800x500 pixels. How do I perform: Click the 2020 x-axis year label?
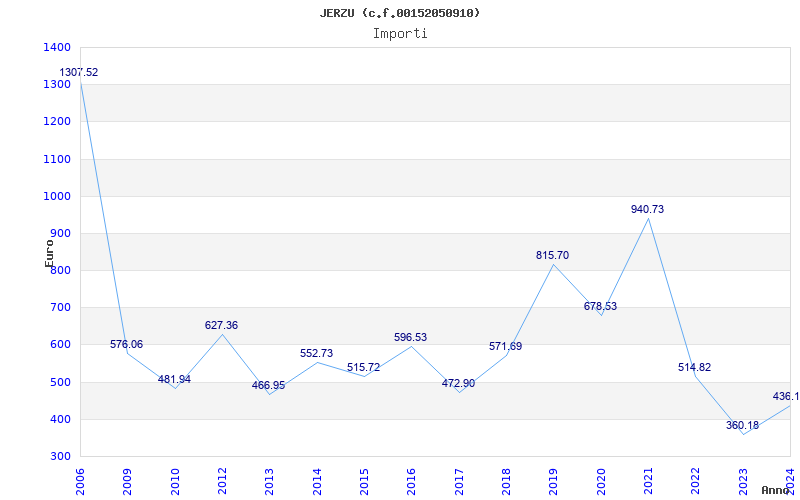[x=601, y=482]
